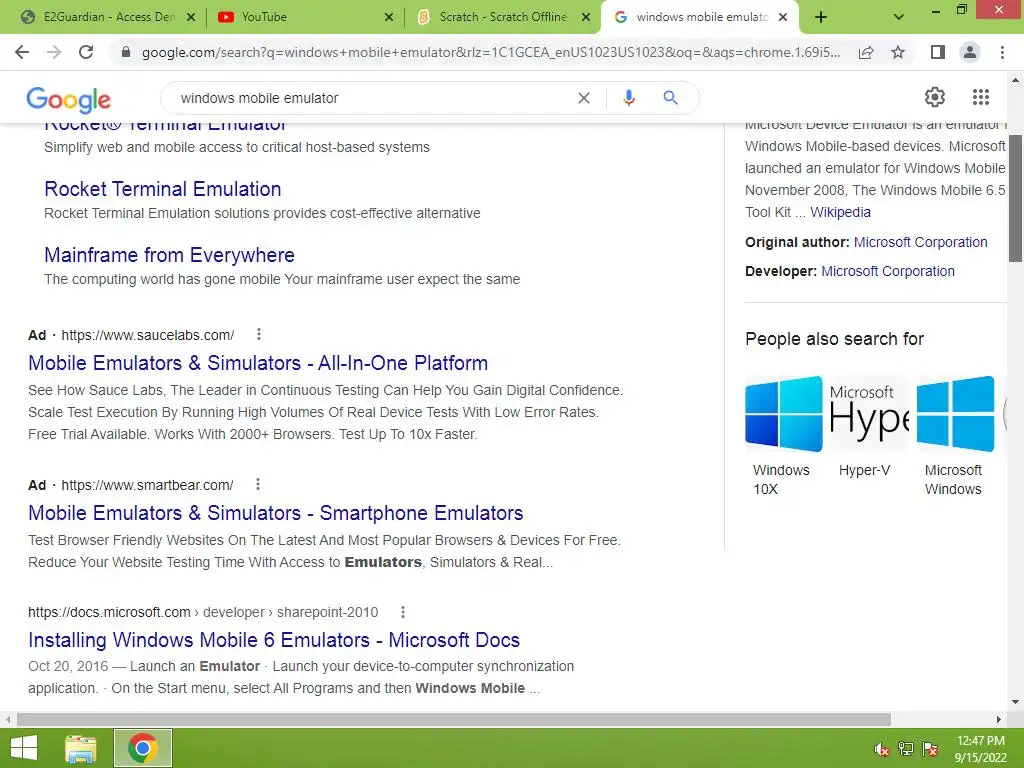Select the windows mobile emulator tab
Image resolution: width=1024 pixels, height=768 pixels.
(699, 17)
